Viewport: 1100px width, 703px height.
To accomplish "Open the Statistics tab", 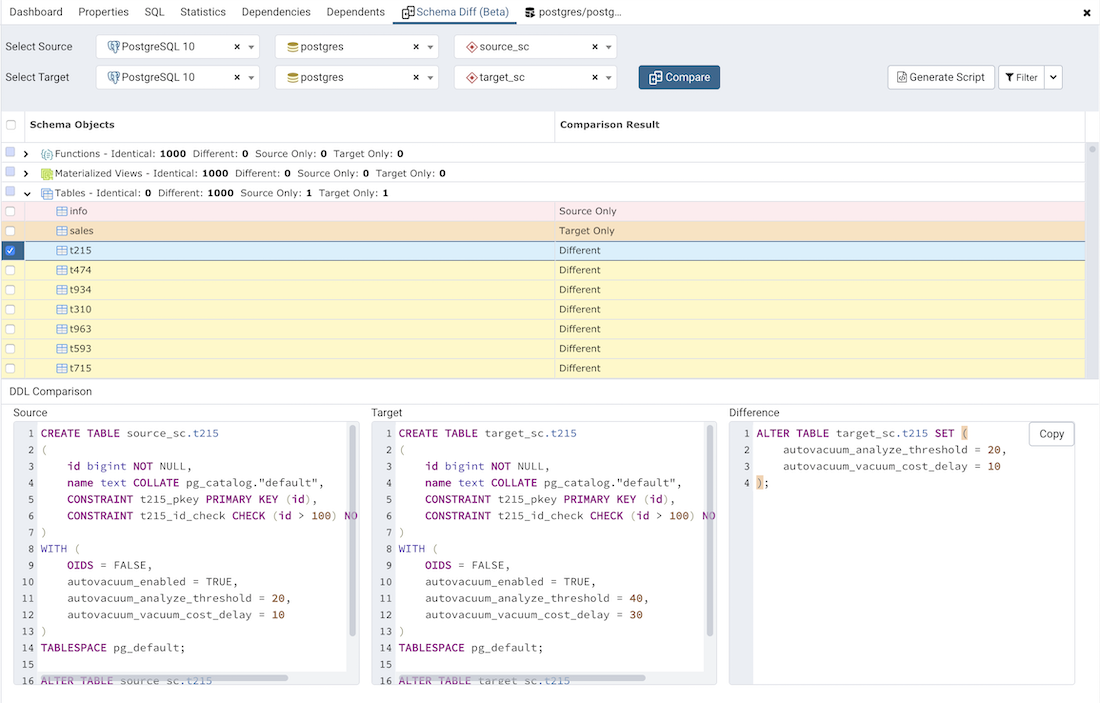I will click(203, 12).
